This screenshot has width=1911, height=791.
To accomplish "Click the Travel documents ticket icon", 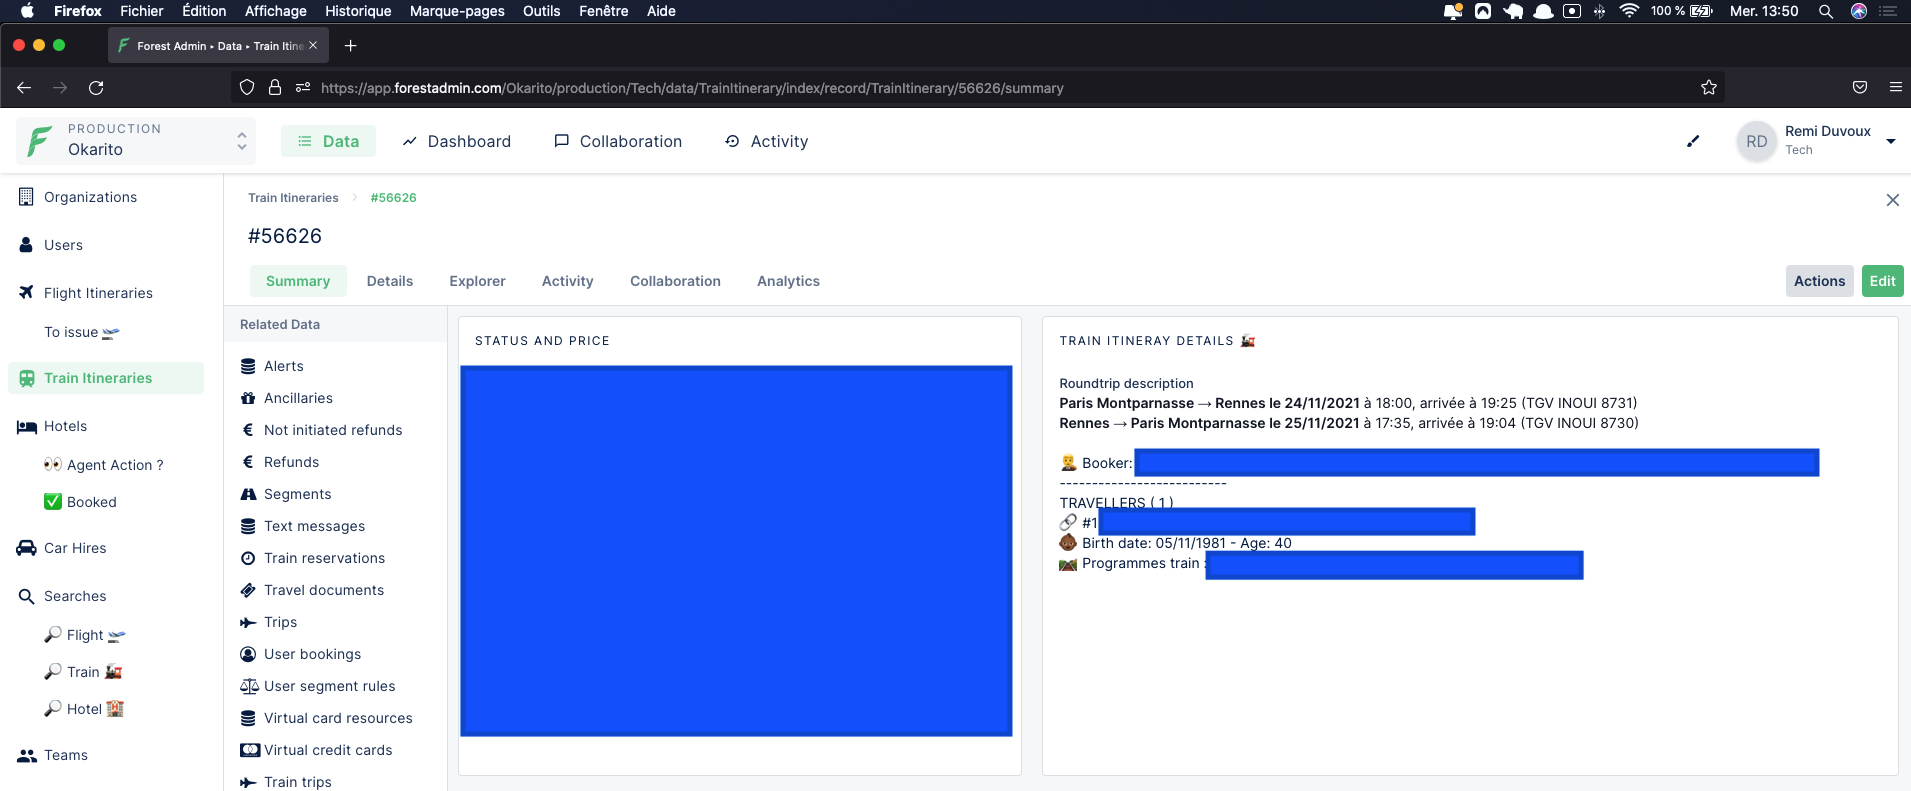I will [x=248, y=590].
